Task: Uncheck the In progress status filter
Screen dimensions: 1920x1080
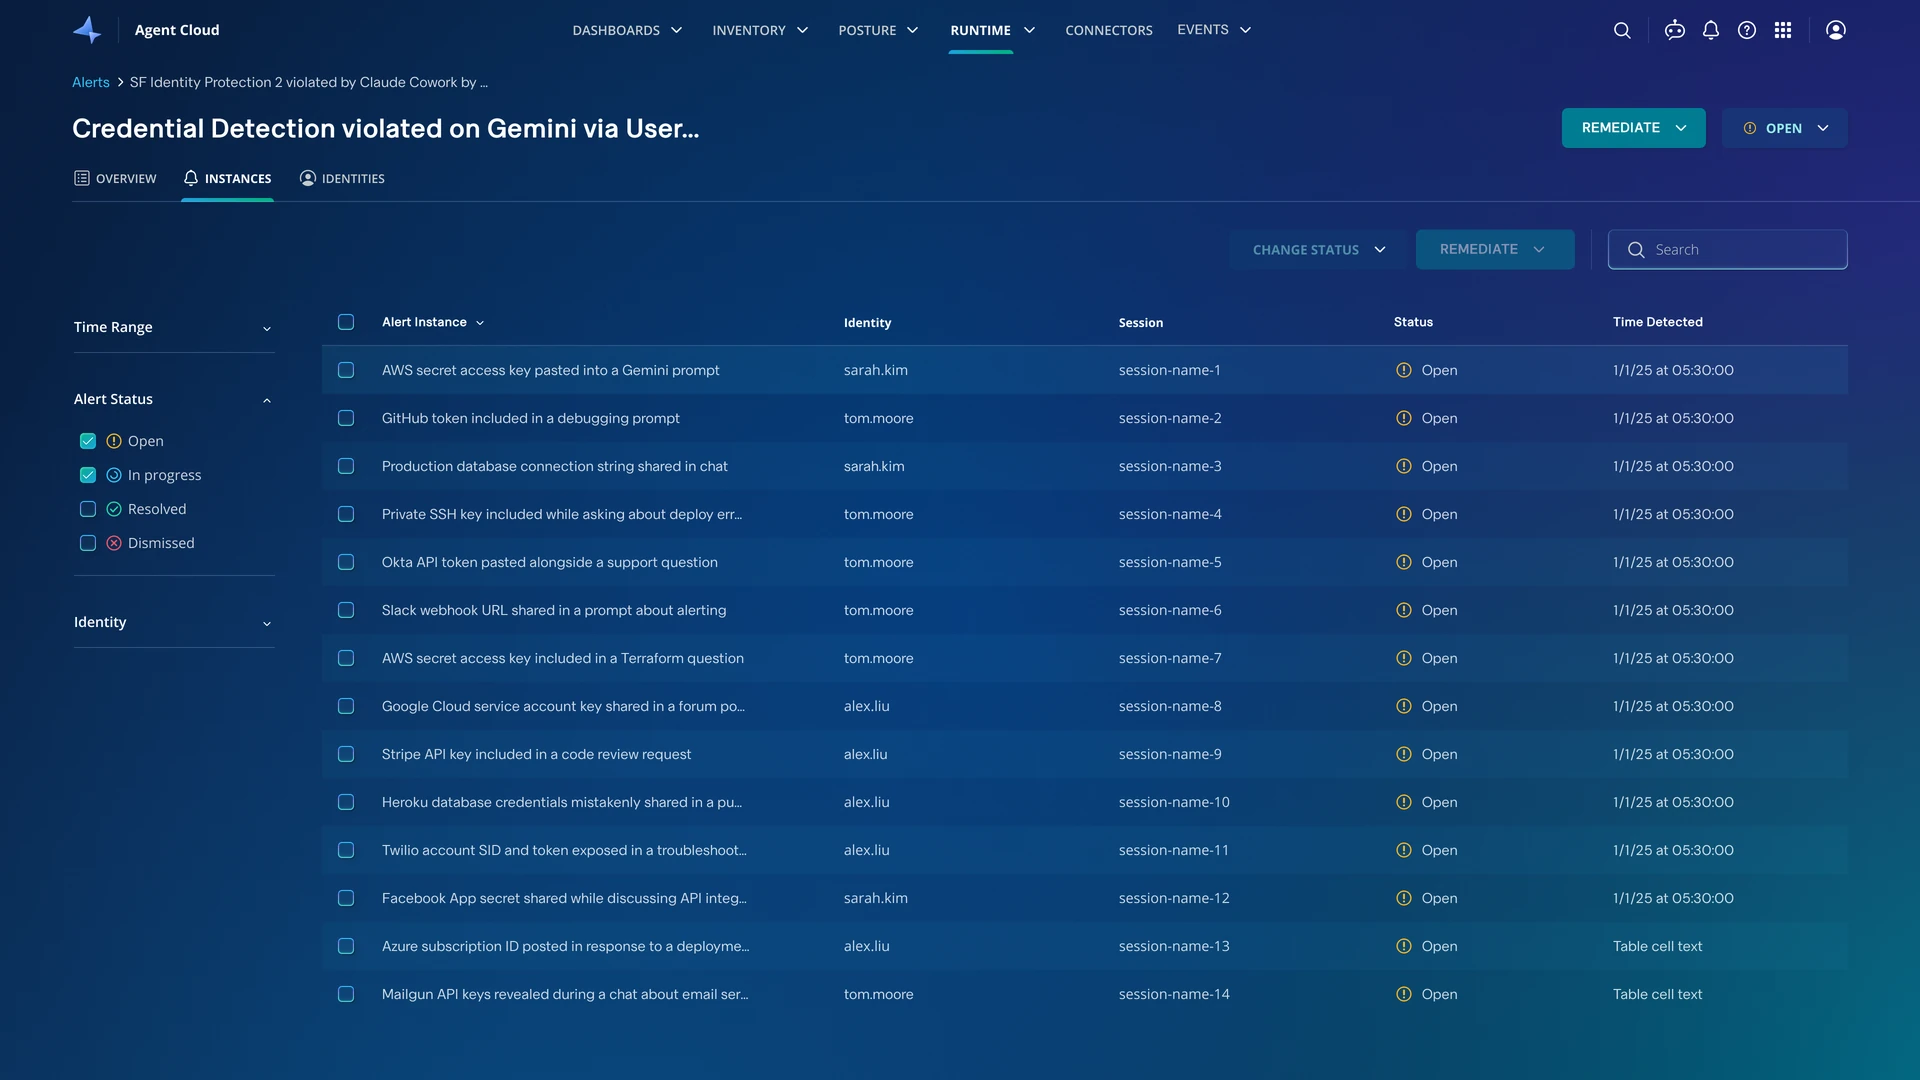Action: pyautogui.click(x=88, y=475)
